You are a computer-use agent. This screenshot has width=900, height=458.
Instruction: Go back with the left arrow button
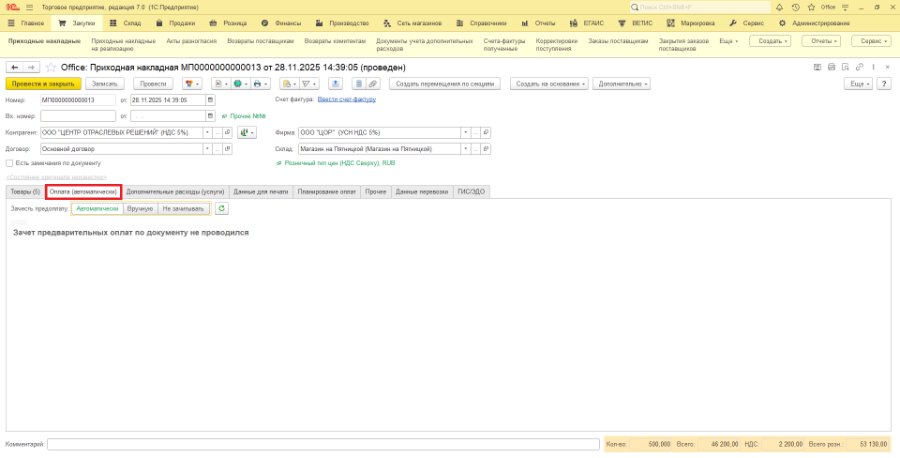point(14,67)
